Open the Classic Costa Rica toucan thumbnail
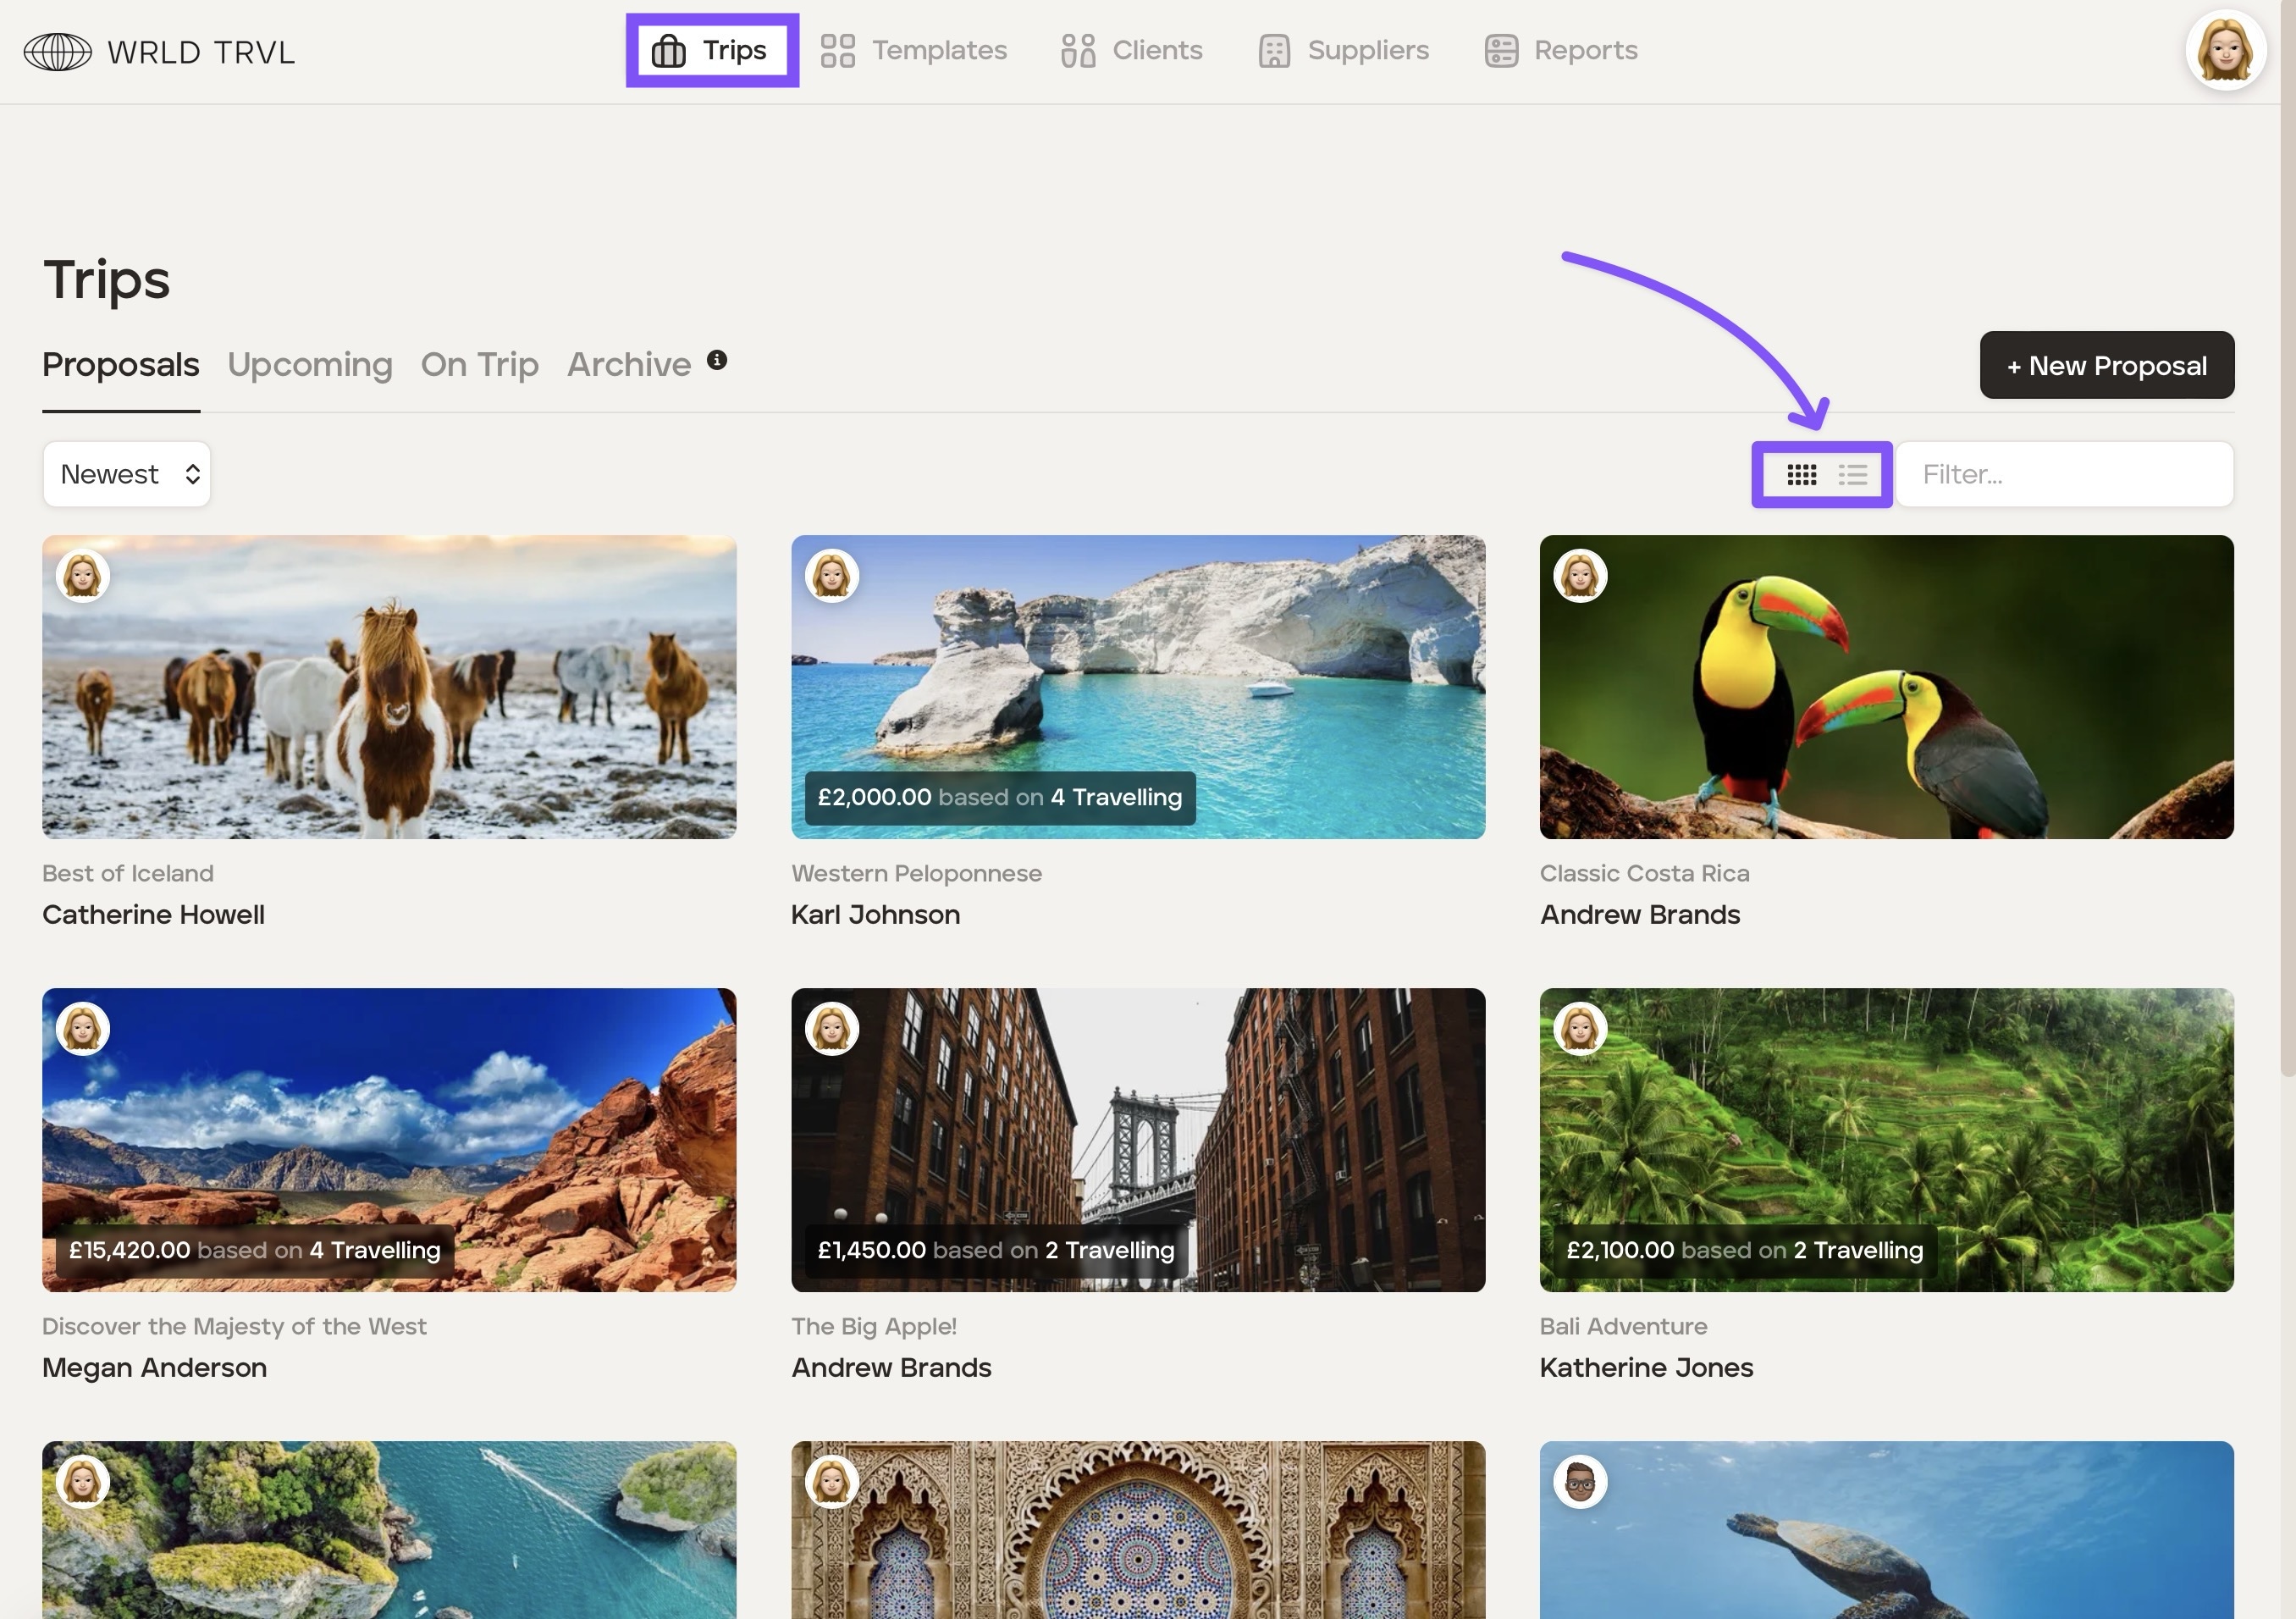 point(1886,687)
